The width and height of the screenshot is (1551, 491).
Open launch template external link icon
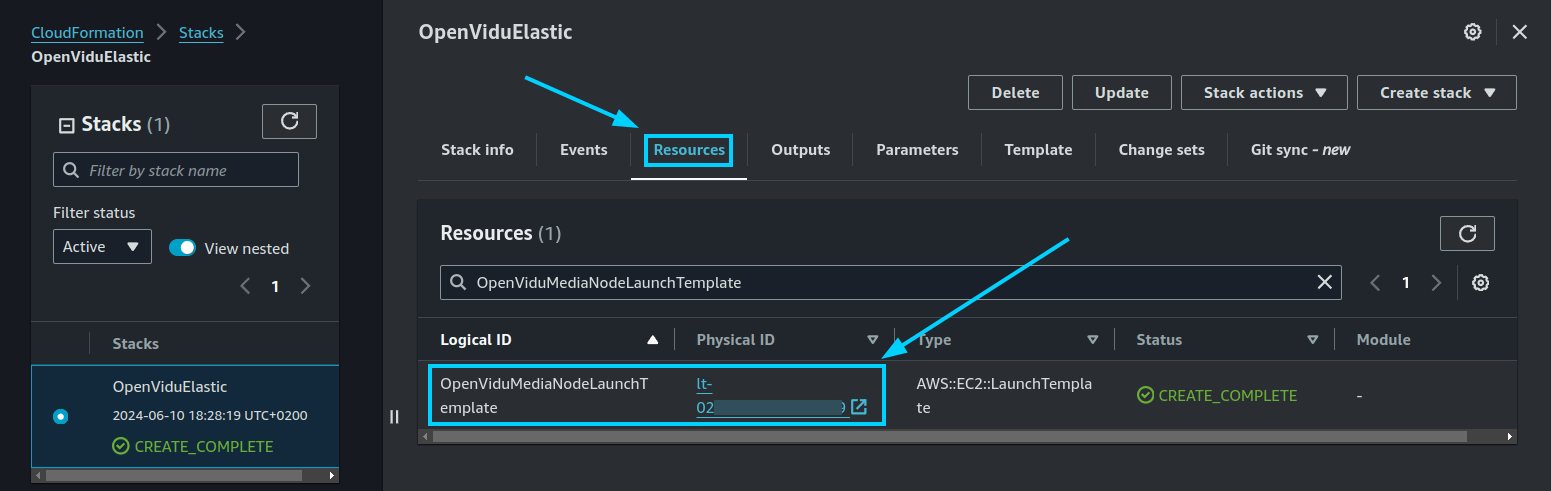coord(859,407)
